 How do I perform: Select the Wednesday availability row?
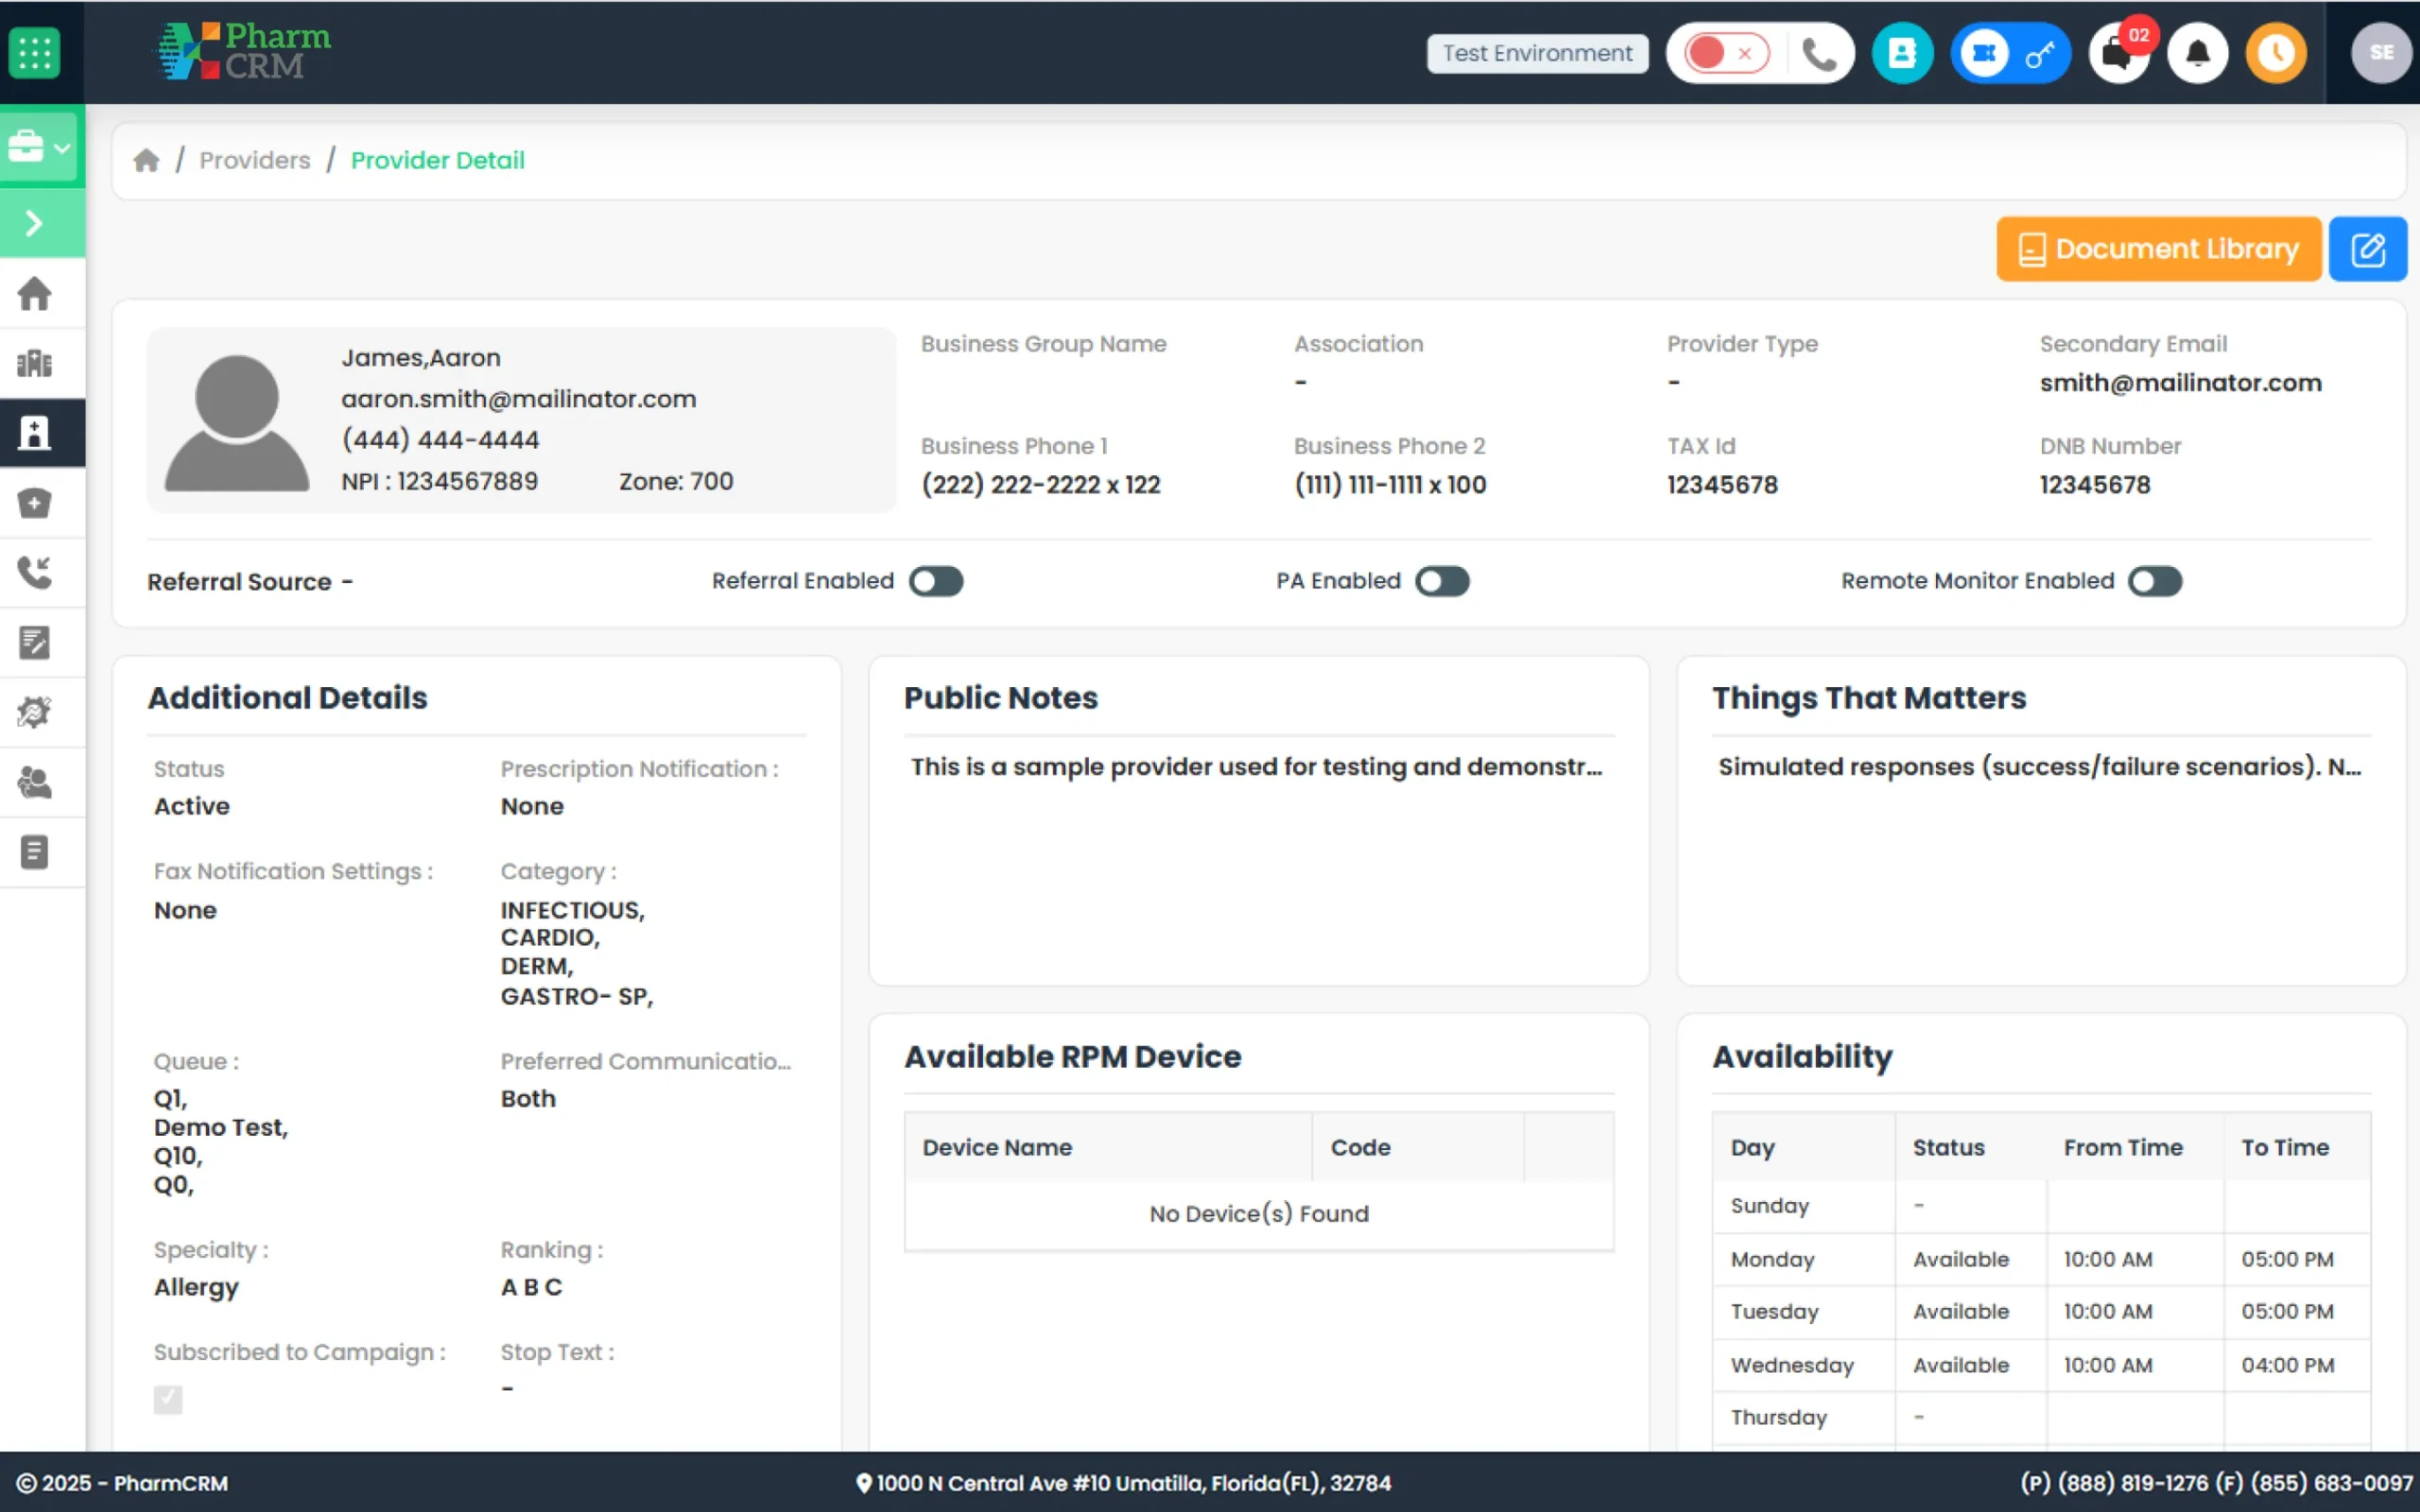tap(2040, 1366)
